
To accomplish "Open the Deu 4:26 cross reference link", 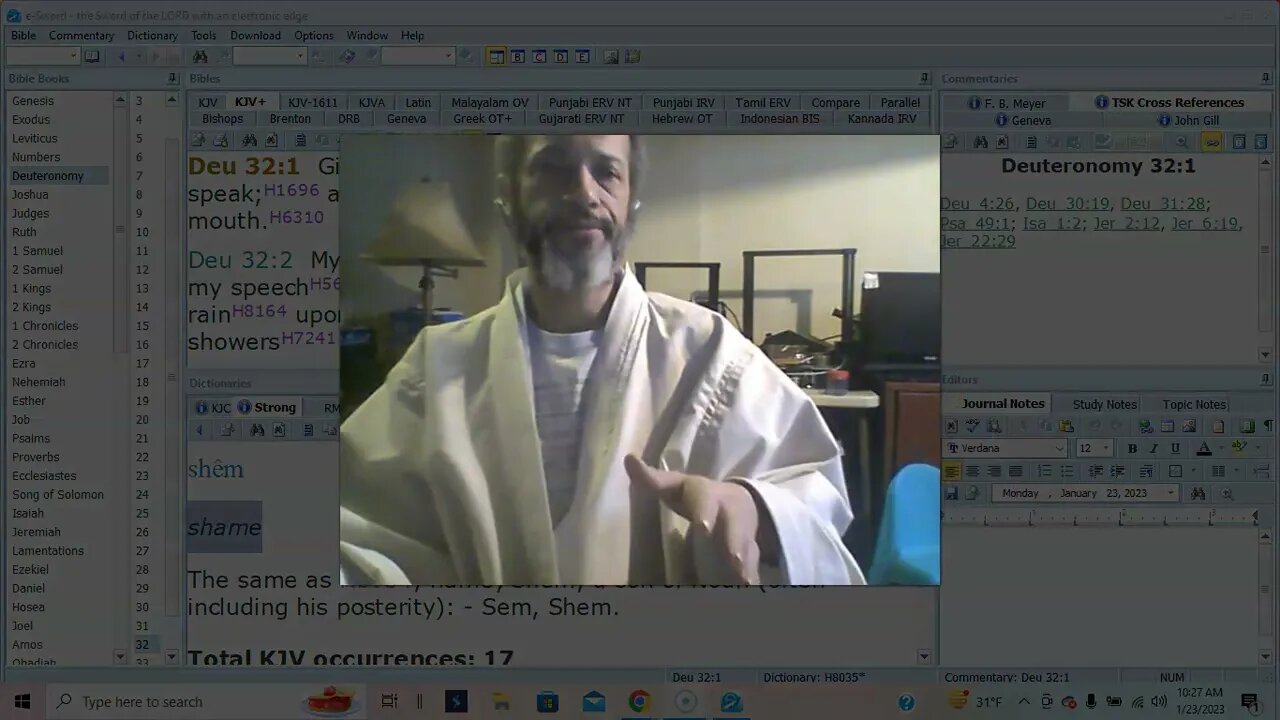I will point(977,204).
